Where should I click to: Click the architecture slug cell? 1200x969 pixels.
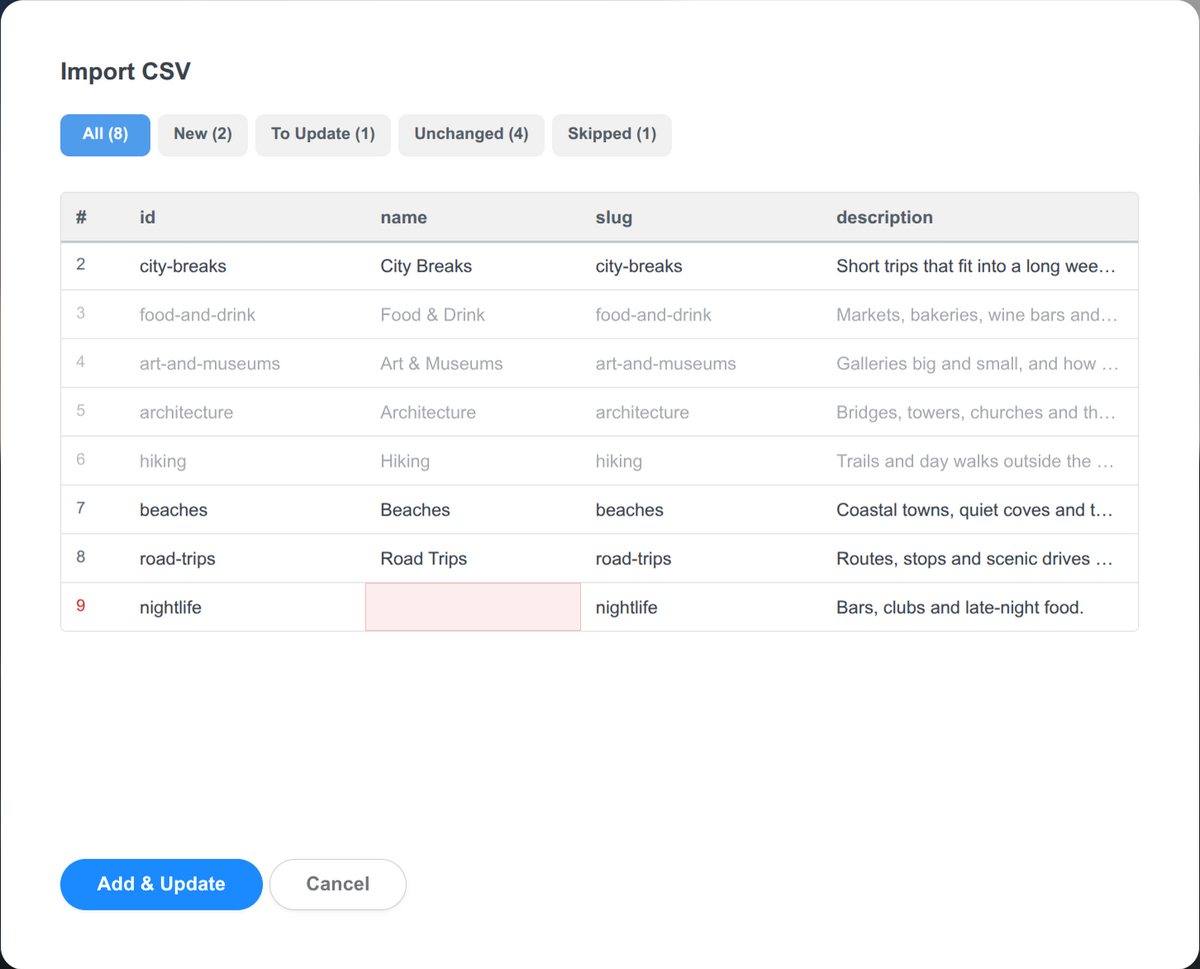(x=701, y=412)
